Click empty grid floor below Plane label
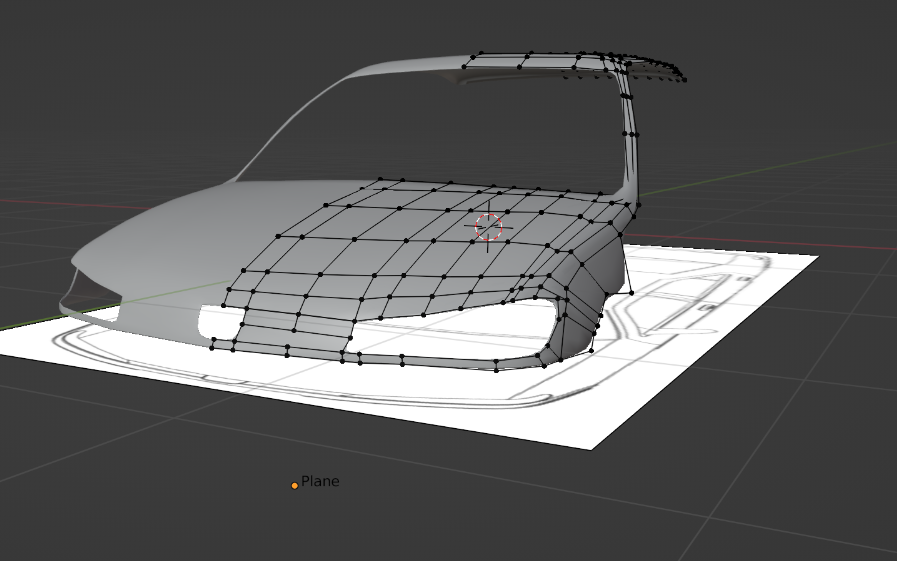 point(320,526)
